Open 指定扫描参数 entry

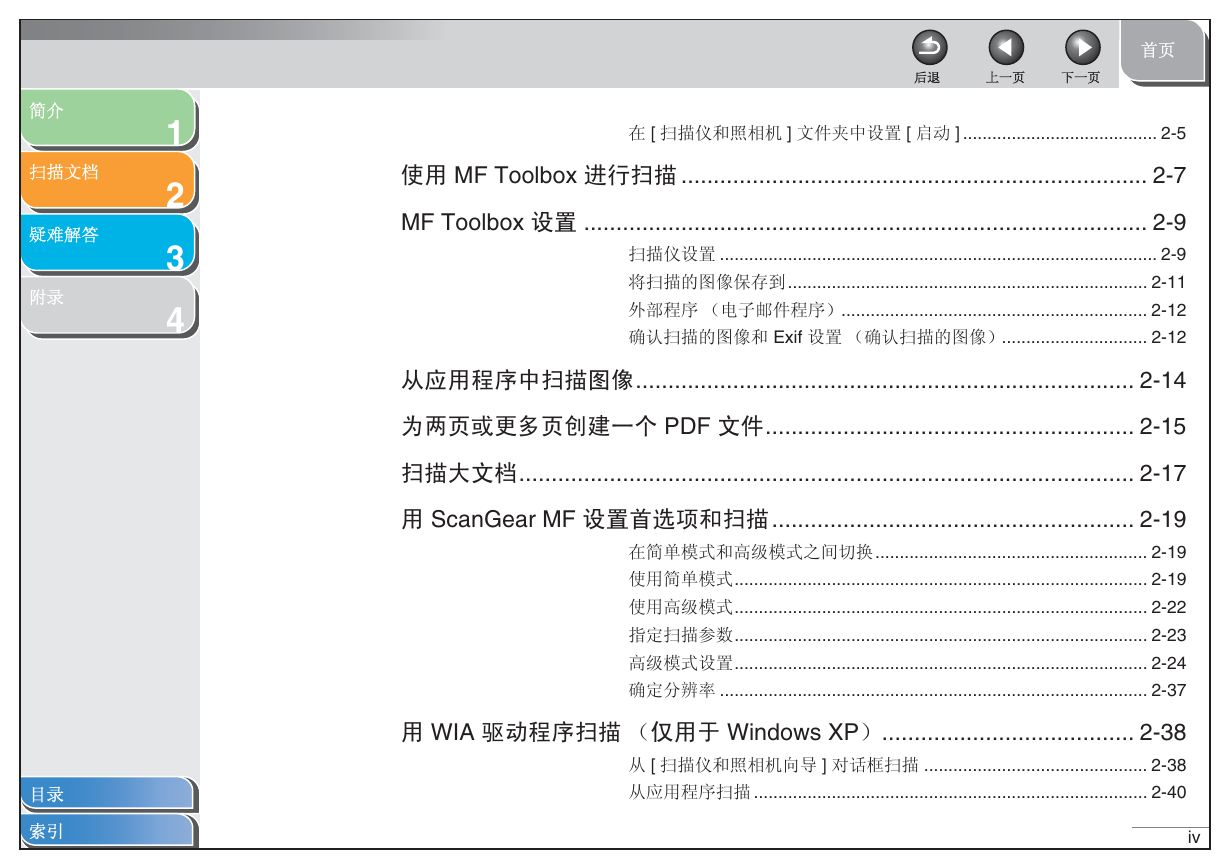point(907,635)
